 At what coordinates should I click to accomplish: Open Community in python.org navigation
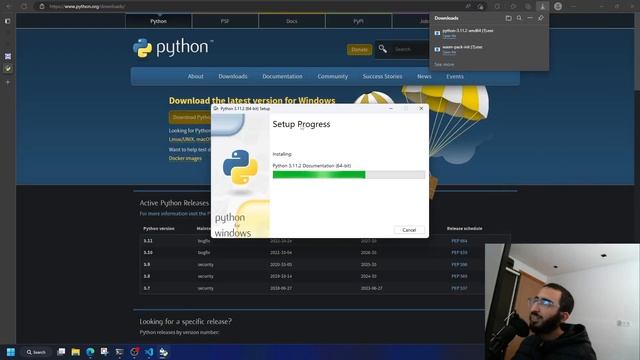[x=333, y=76]
